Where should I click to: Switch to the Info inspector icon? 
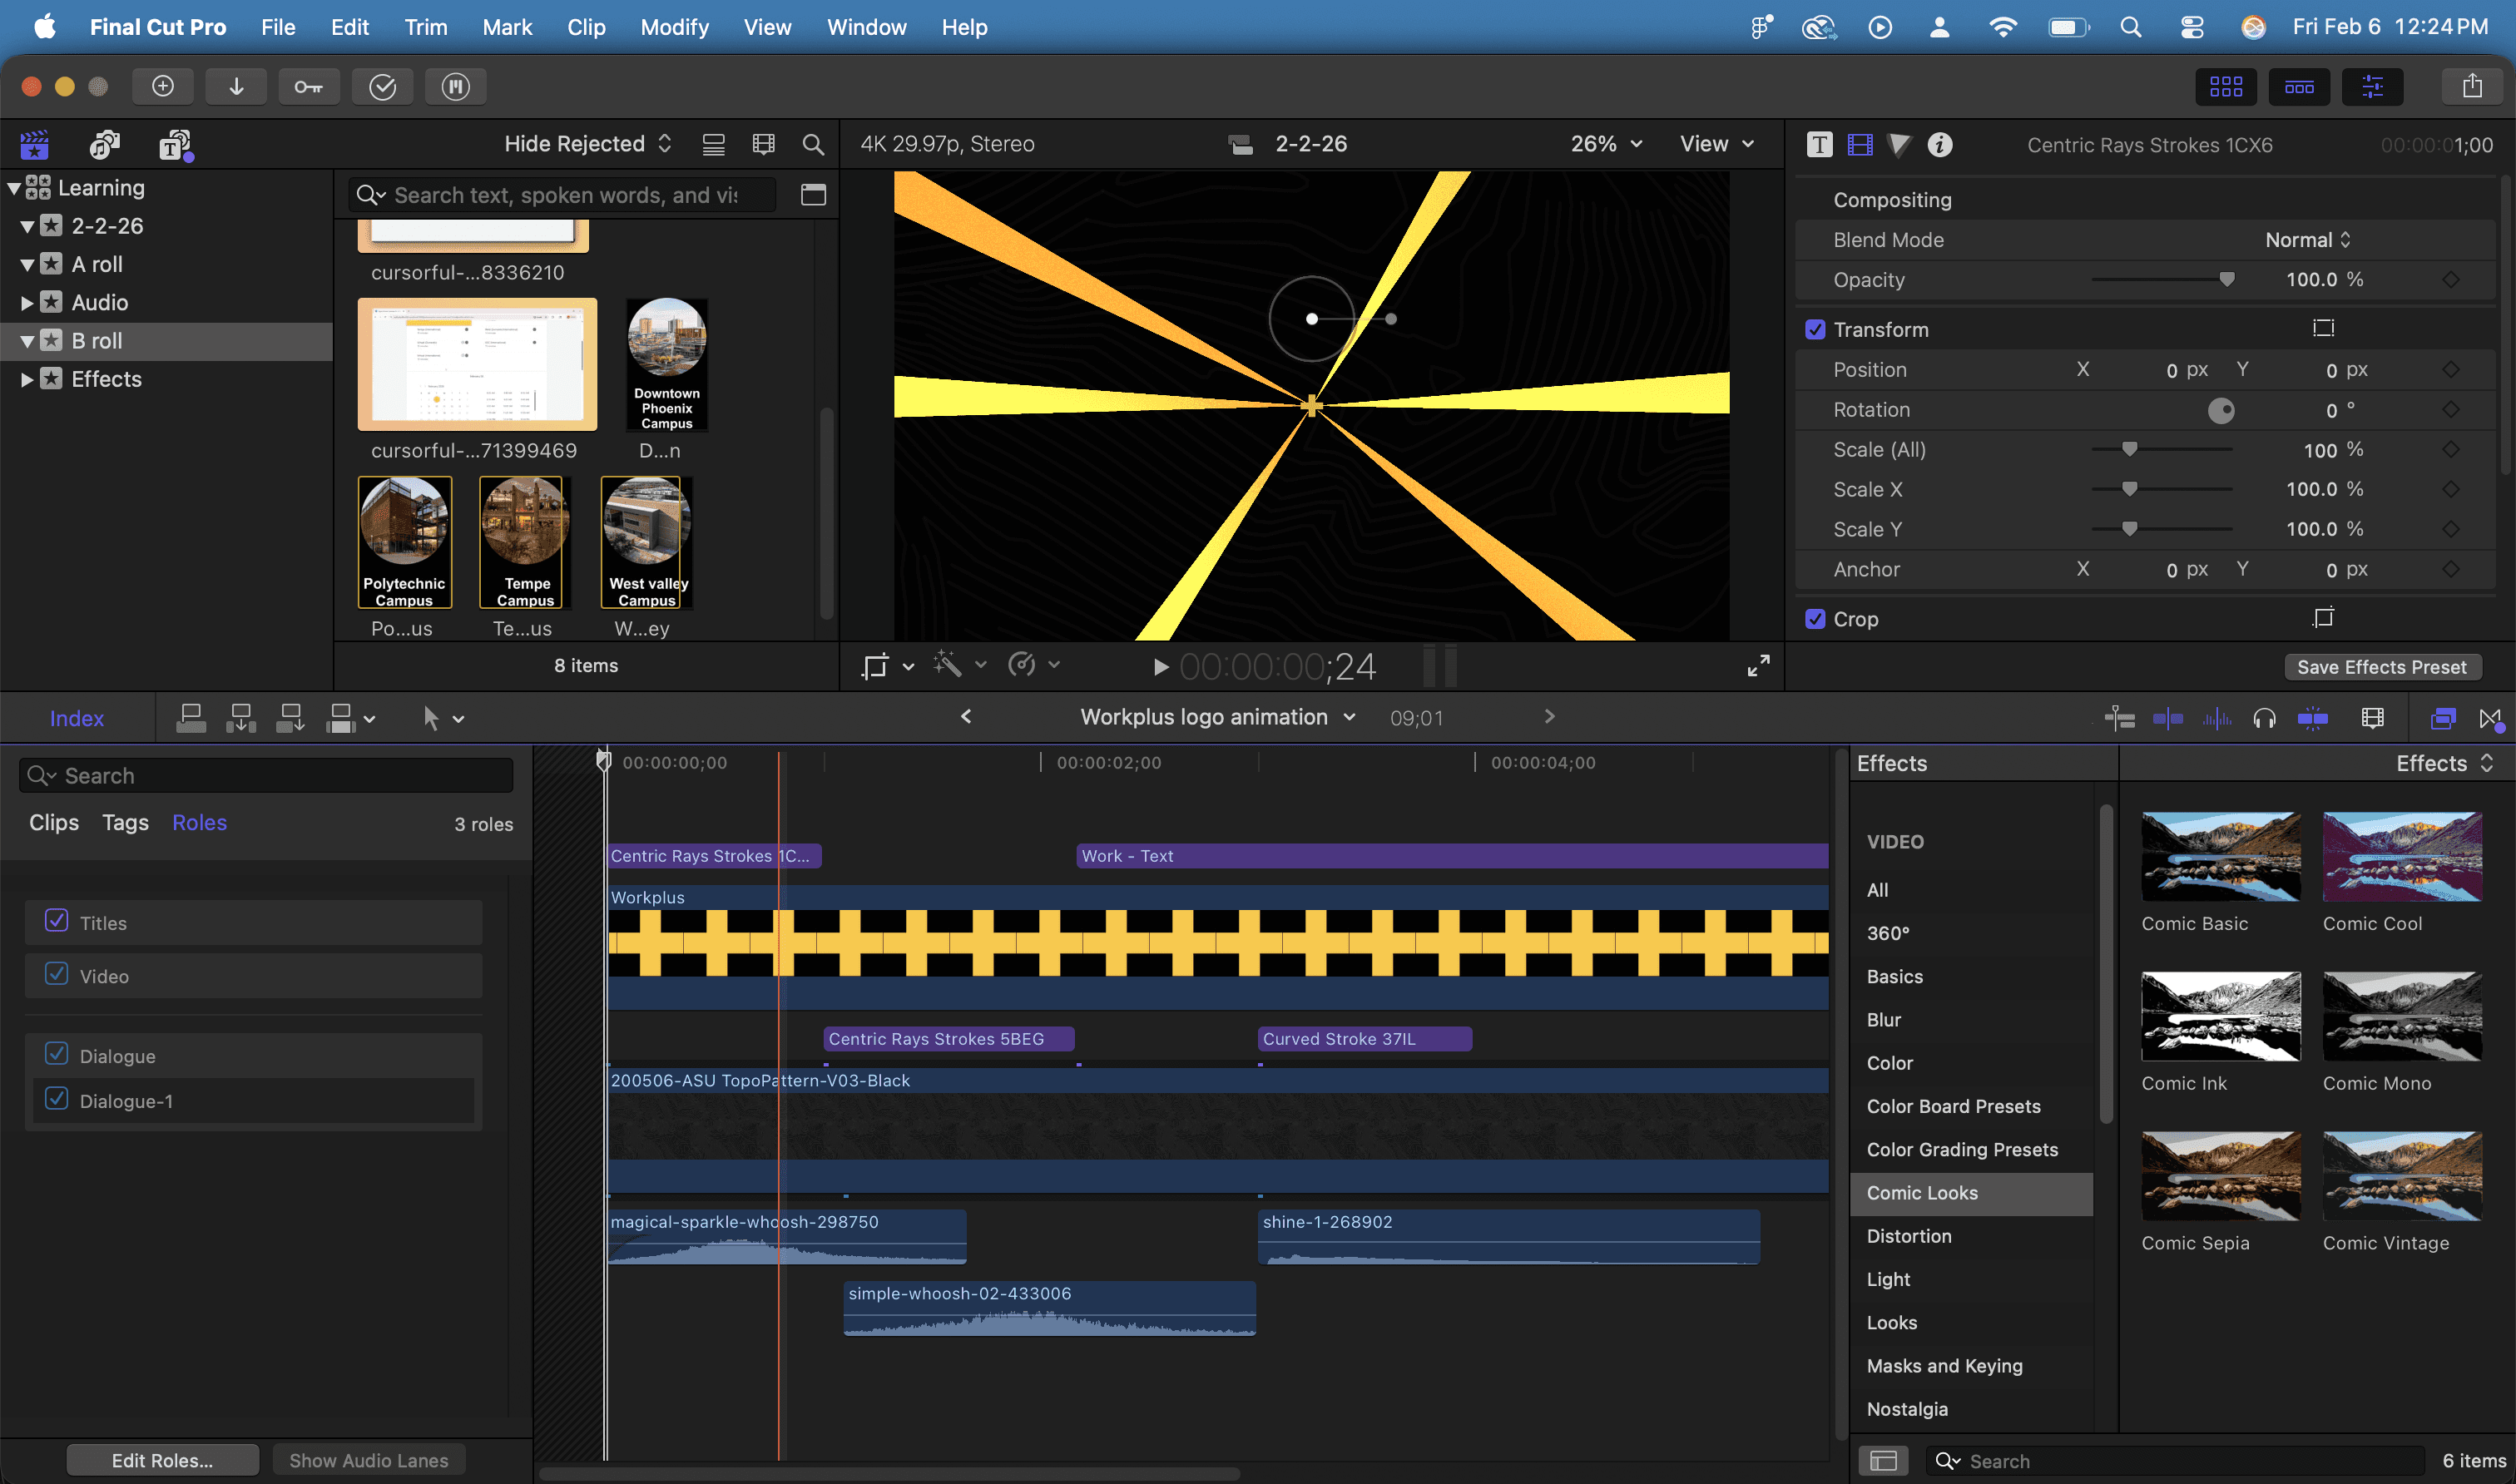(1940, 145)
